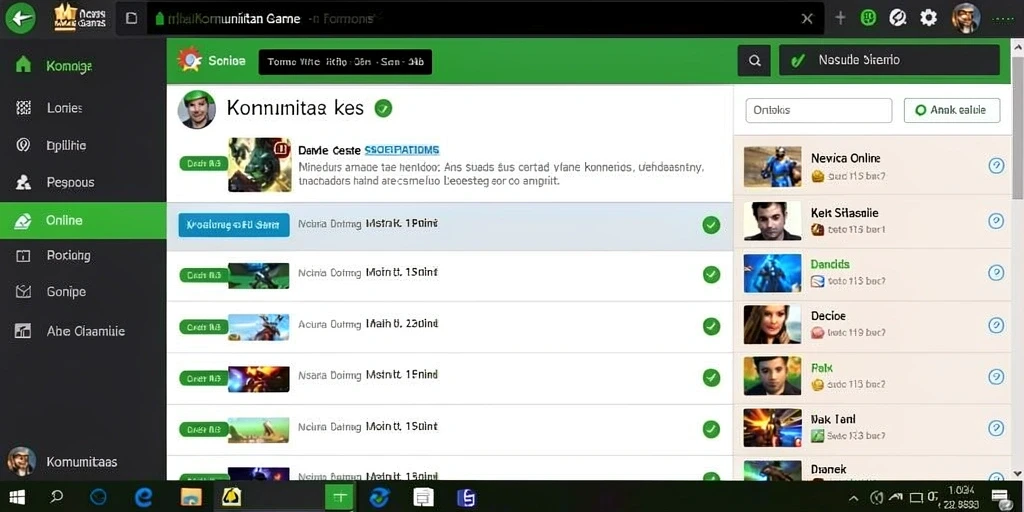Open the Komonige home sidebar item
Image resolution: width=1024 pixels, height=512 pixels.
tap(83, 66)
